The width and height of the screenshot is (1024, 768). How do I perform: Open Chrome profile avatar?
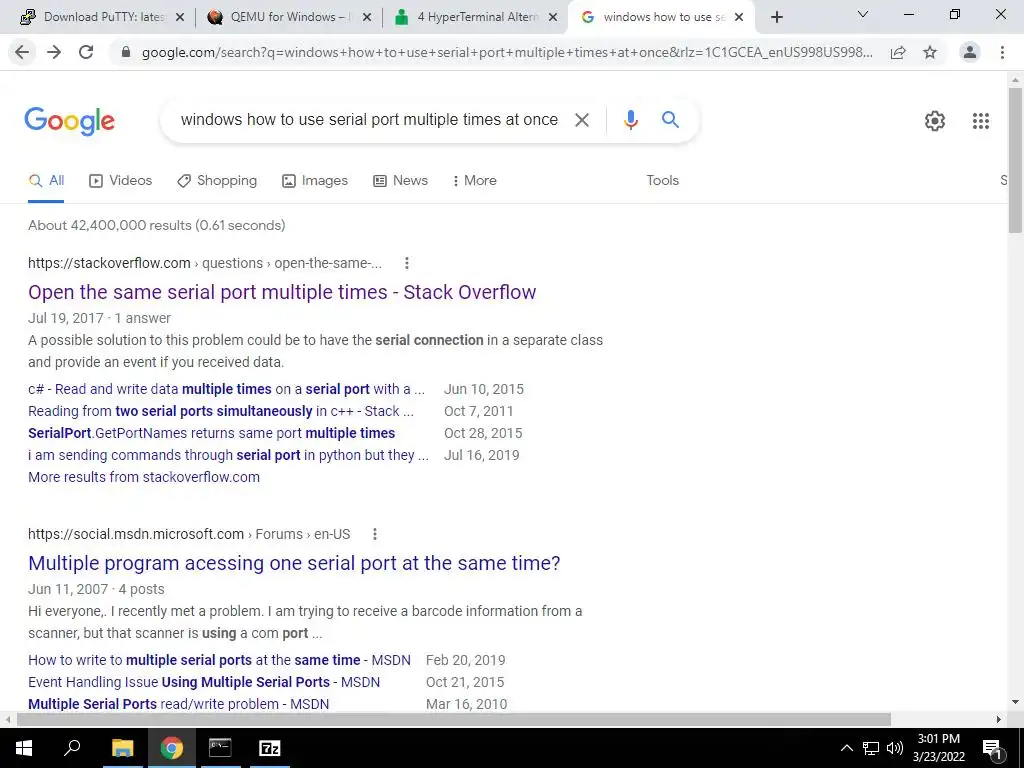click(x=970, y=52)
